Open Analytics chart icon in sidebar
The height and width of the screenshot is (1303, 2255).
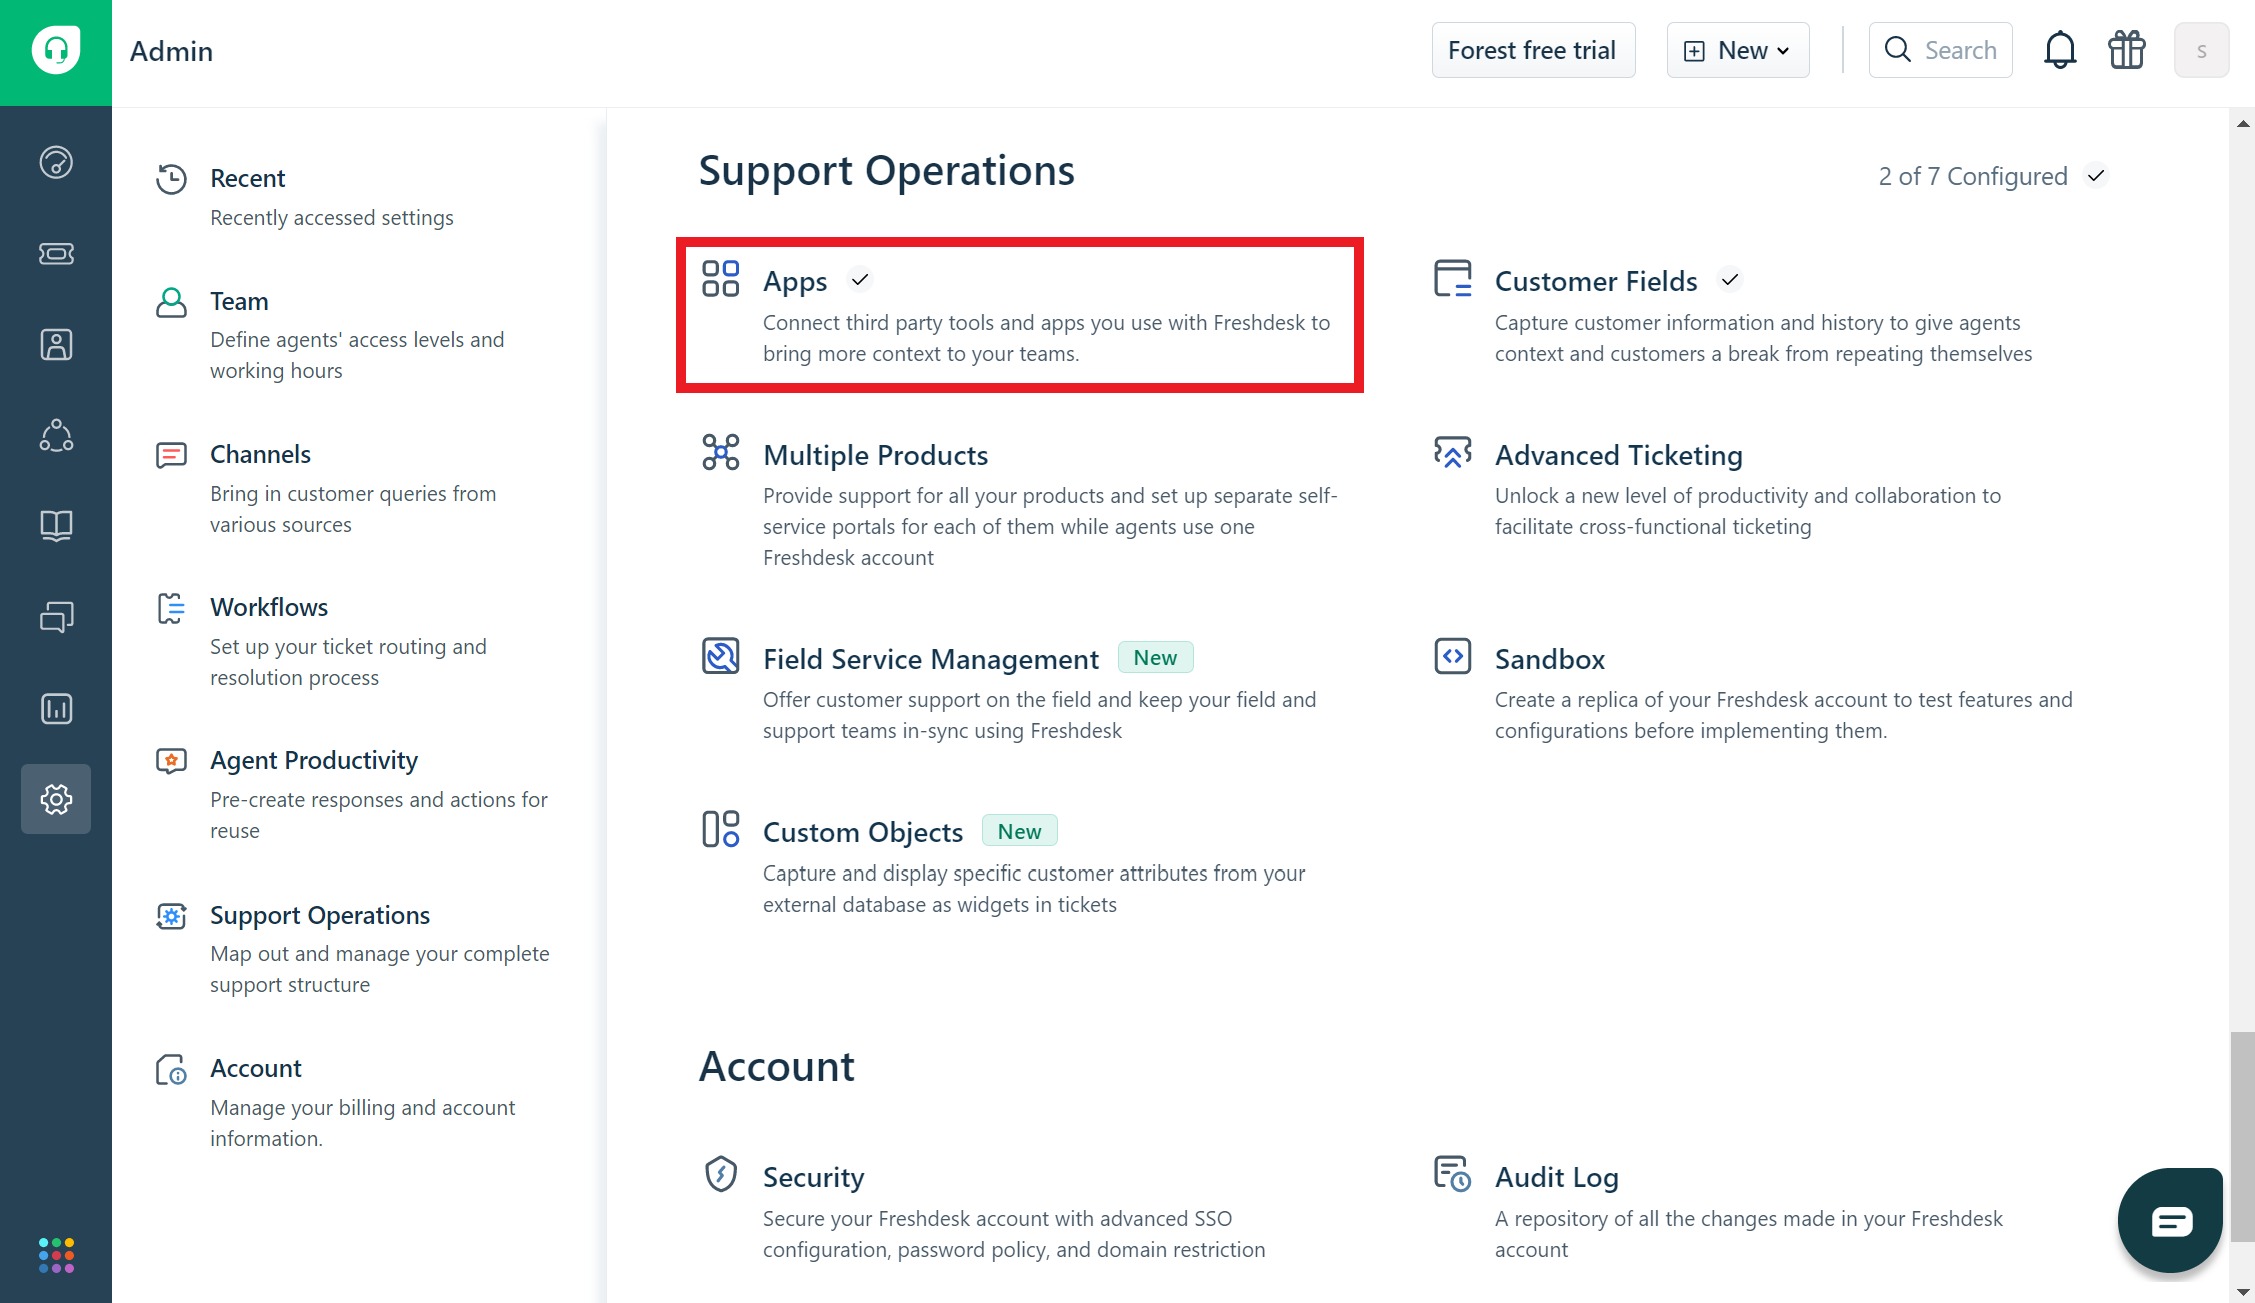(x=56, y=709)
